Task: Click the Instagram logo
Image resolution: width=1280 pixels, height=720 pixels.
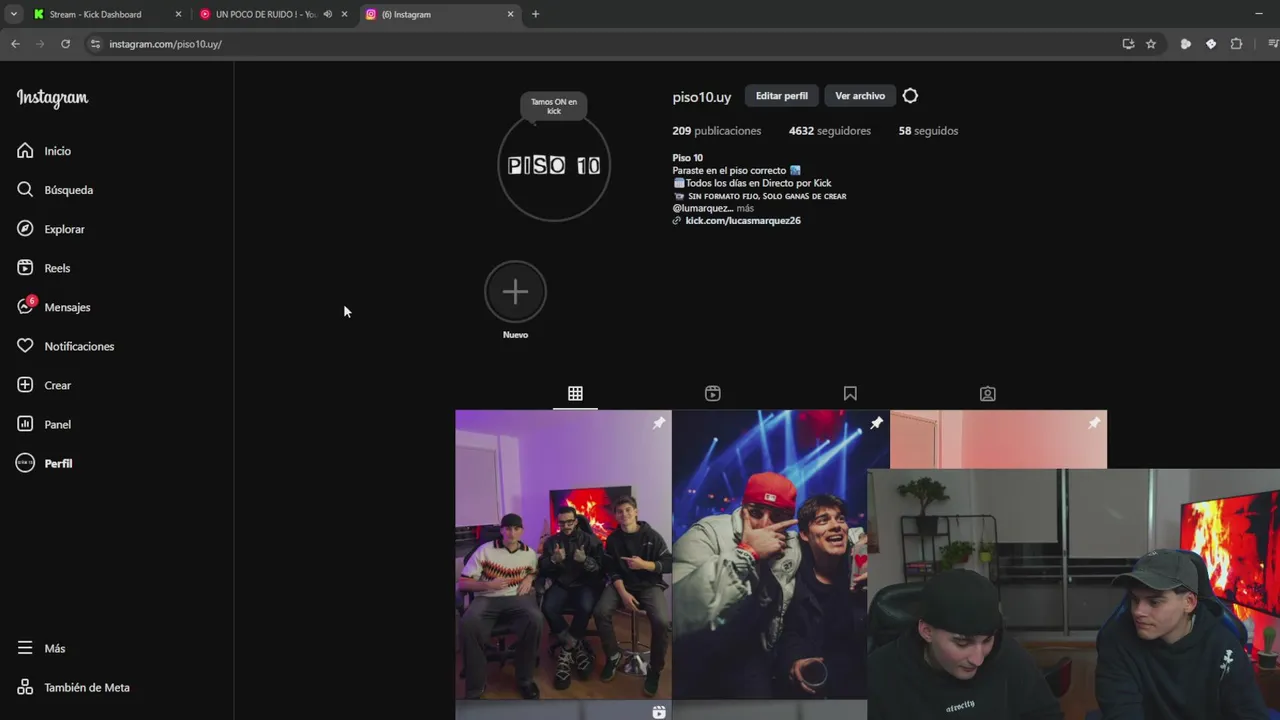Action: coord(52,98)
